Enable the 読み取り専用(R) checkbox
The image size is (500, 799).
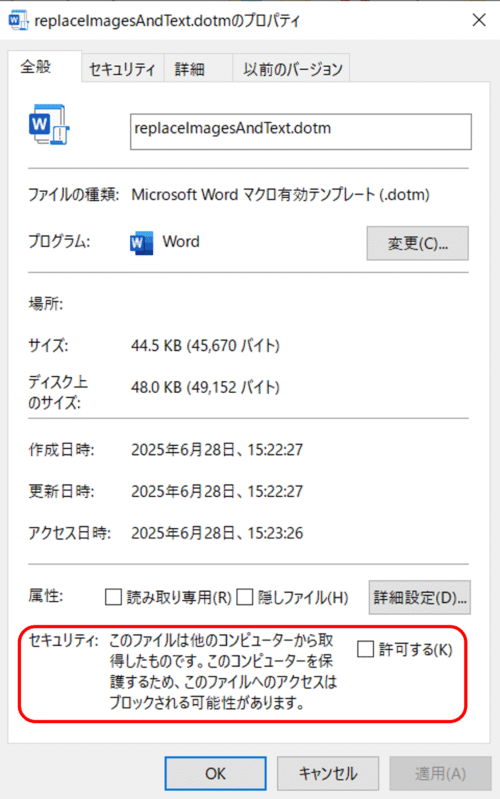tap(113, 597)
